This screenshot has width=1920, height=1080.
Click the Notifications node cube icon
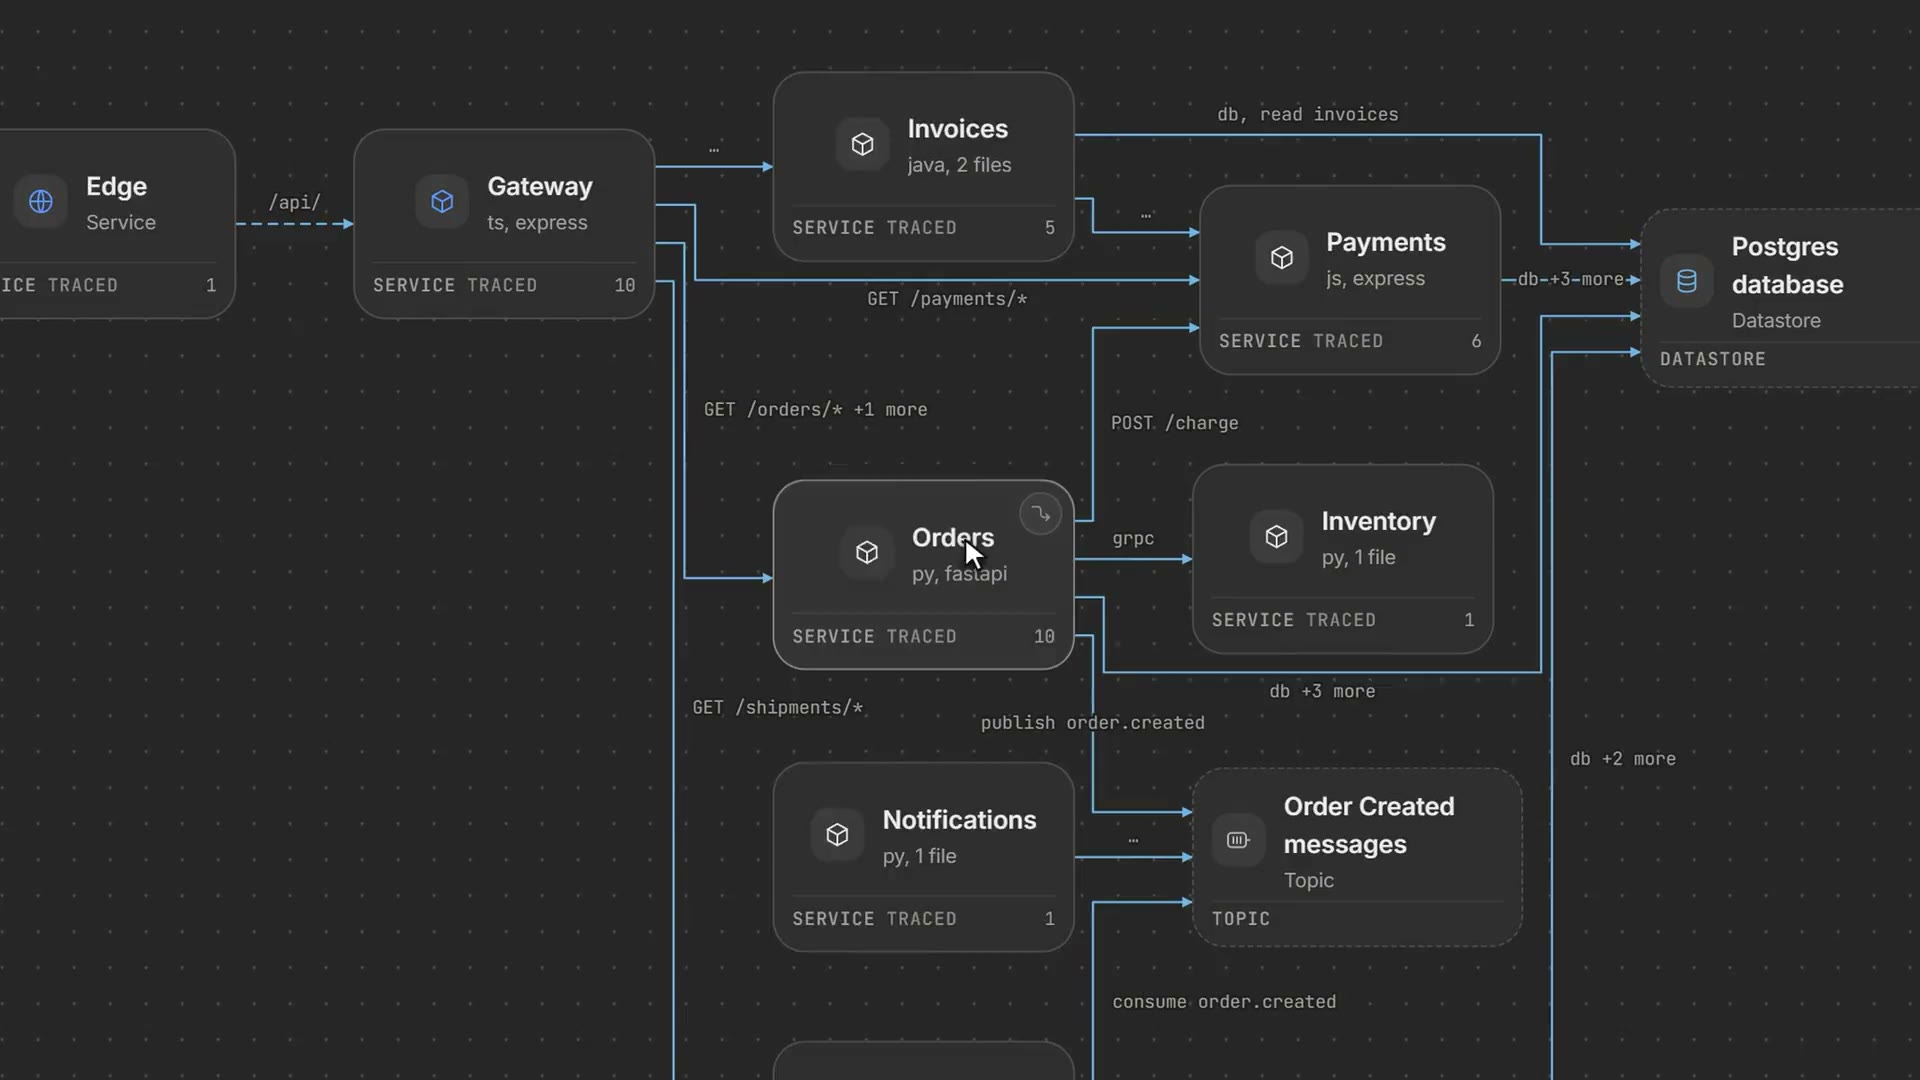point(837,835)
